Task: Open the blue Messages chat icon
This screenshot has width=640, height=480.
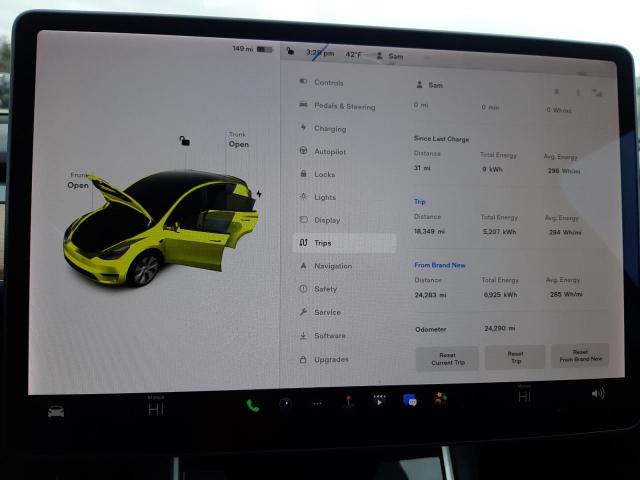Action: [x=409, y=400]
